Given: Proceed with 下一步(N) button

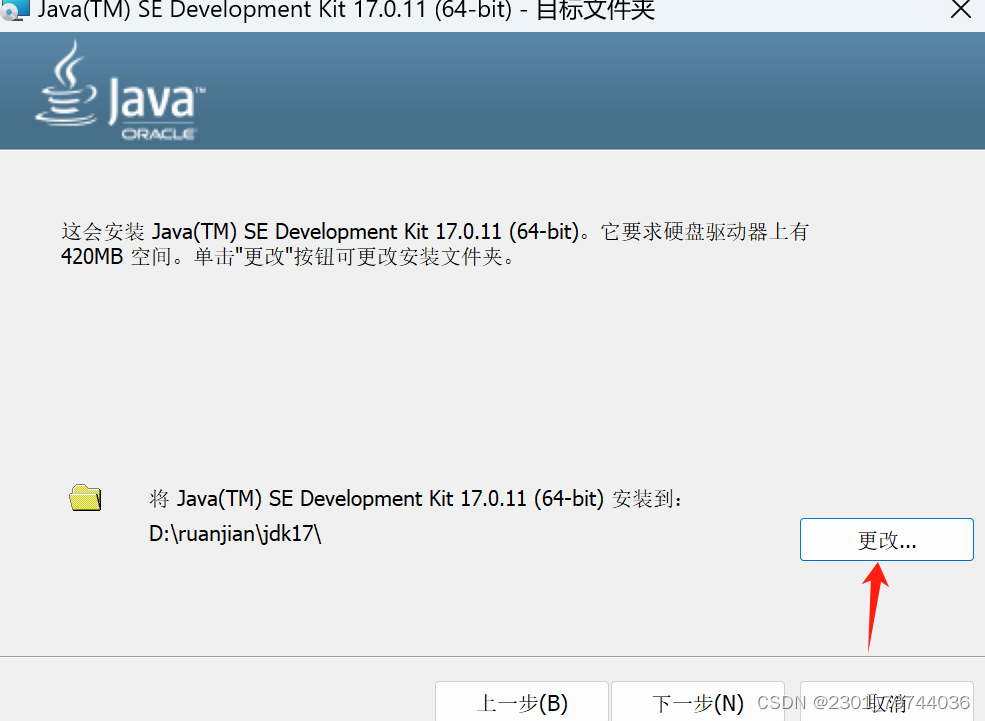Looking at the screenshot, I should point(697,702).
